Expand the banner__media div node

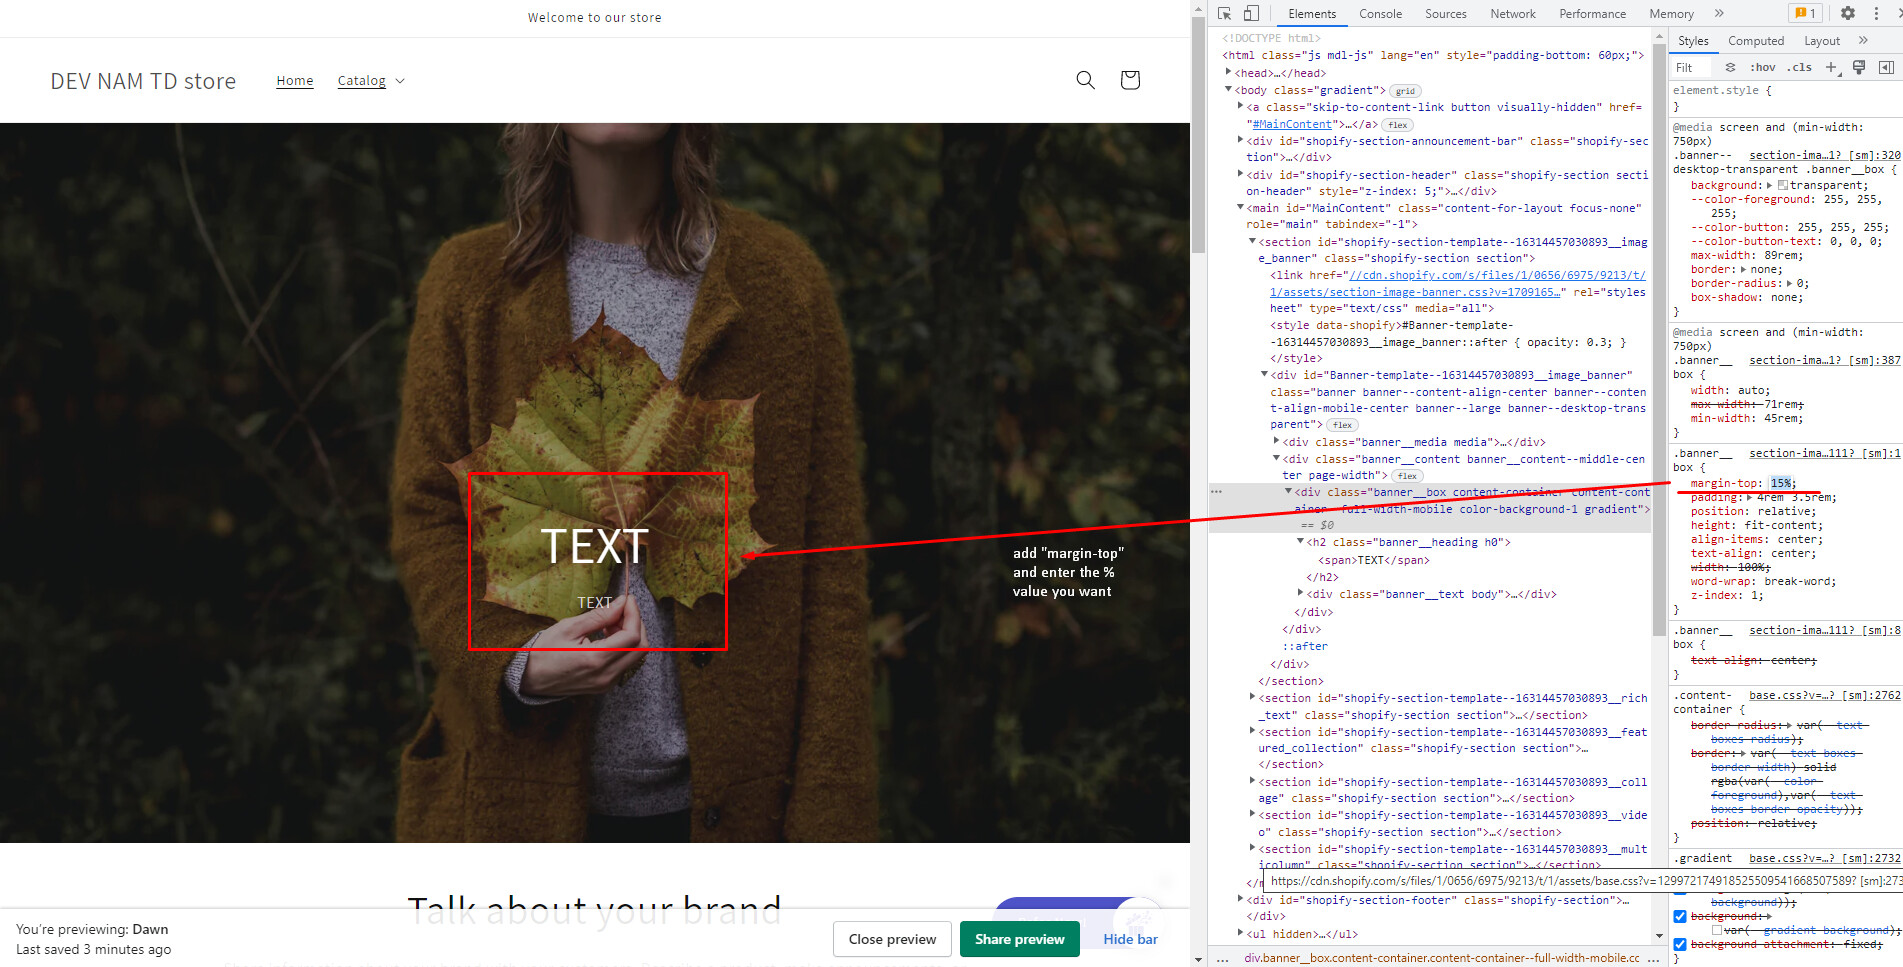1277,441
